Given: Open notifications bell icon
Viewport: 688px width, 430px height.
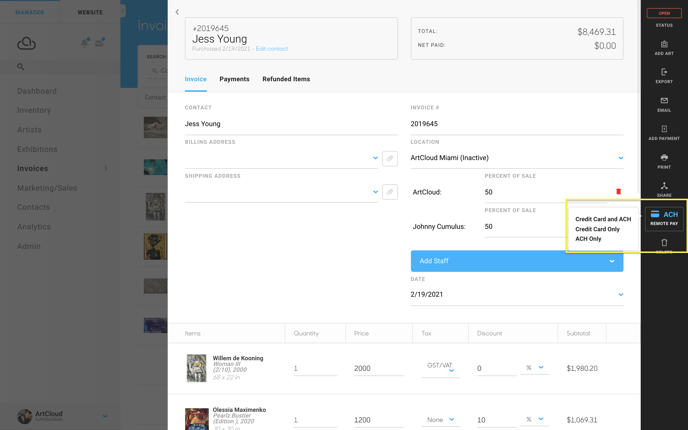Looking at the screenshot, I should tap(85, 43).
